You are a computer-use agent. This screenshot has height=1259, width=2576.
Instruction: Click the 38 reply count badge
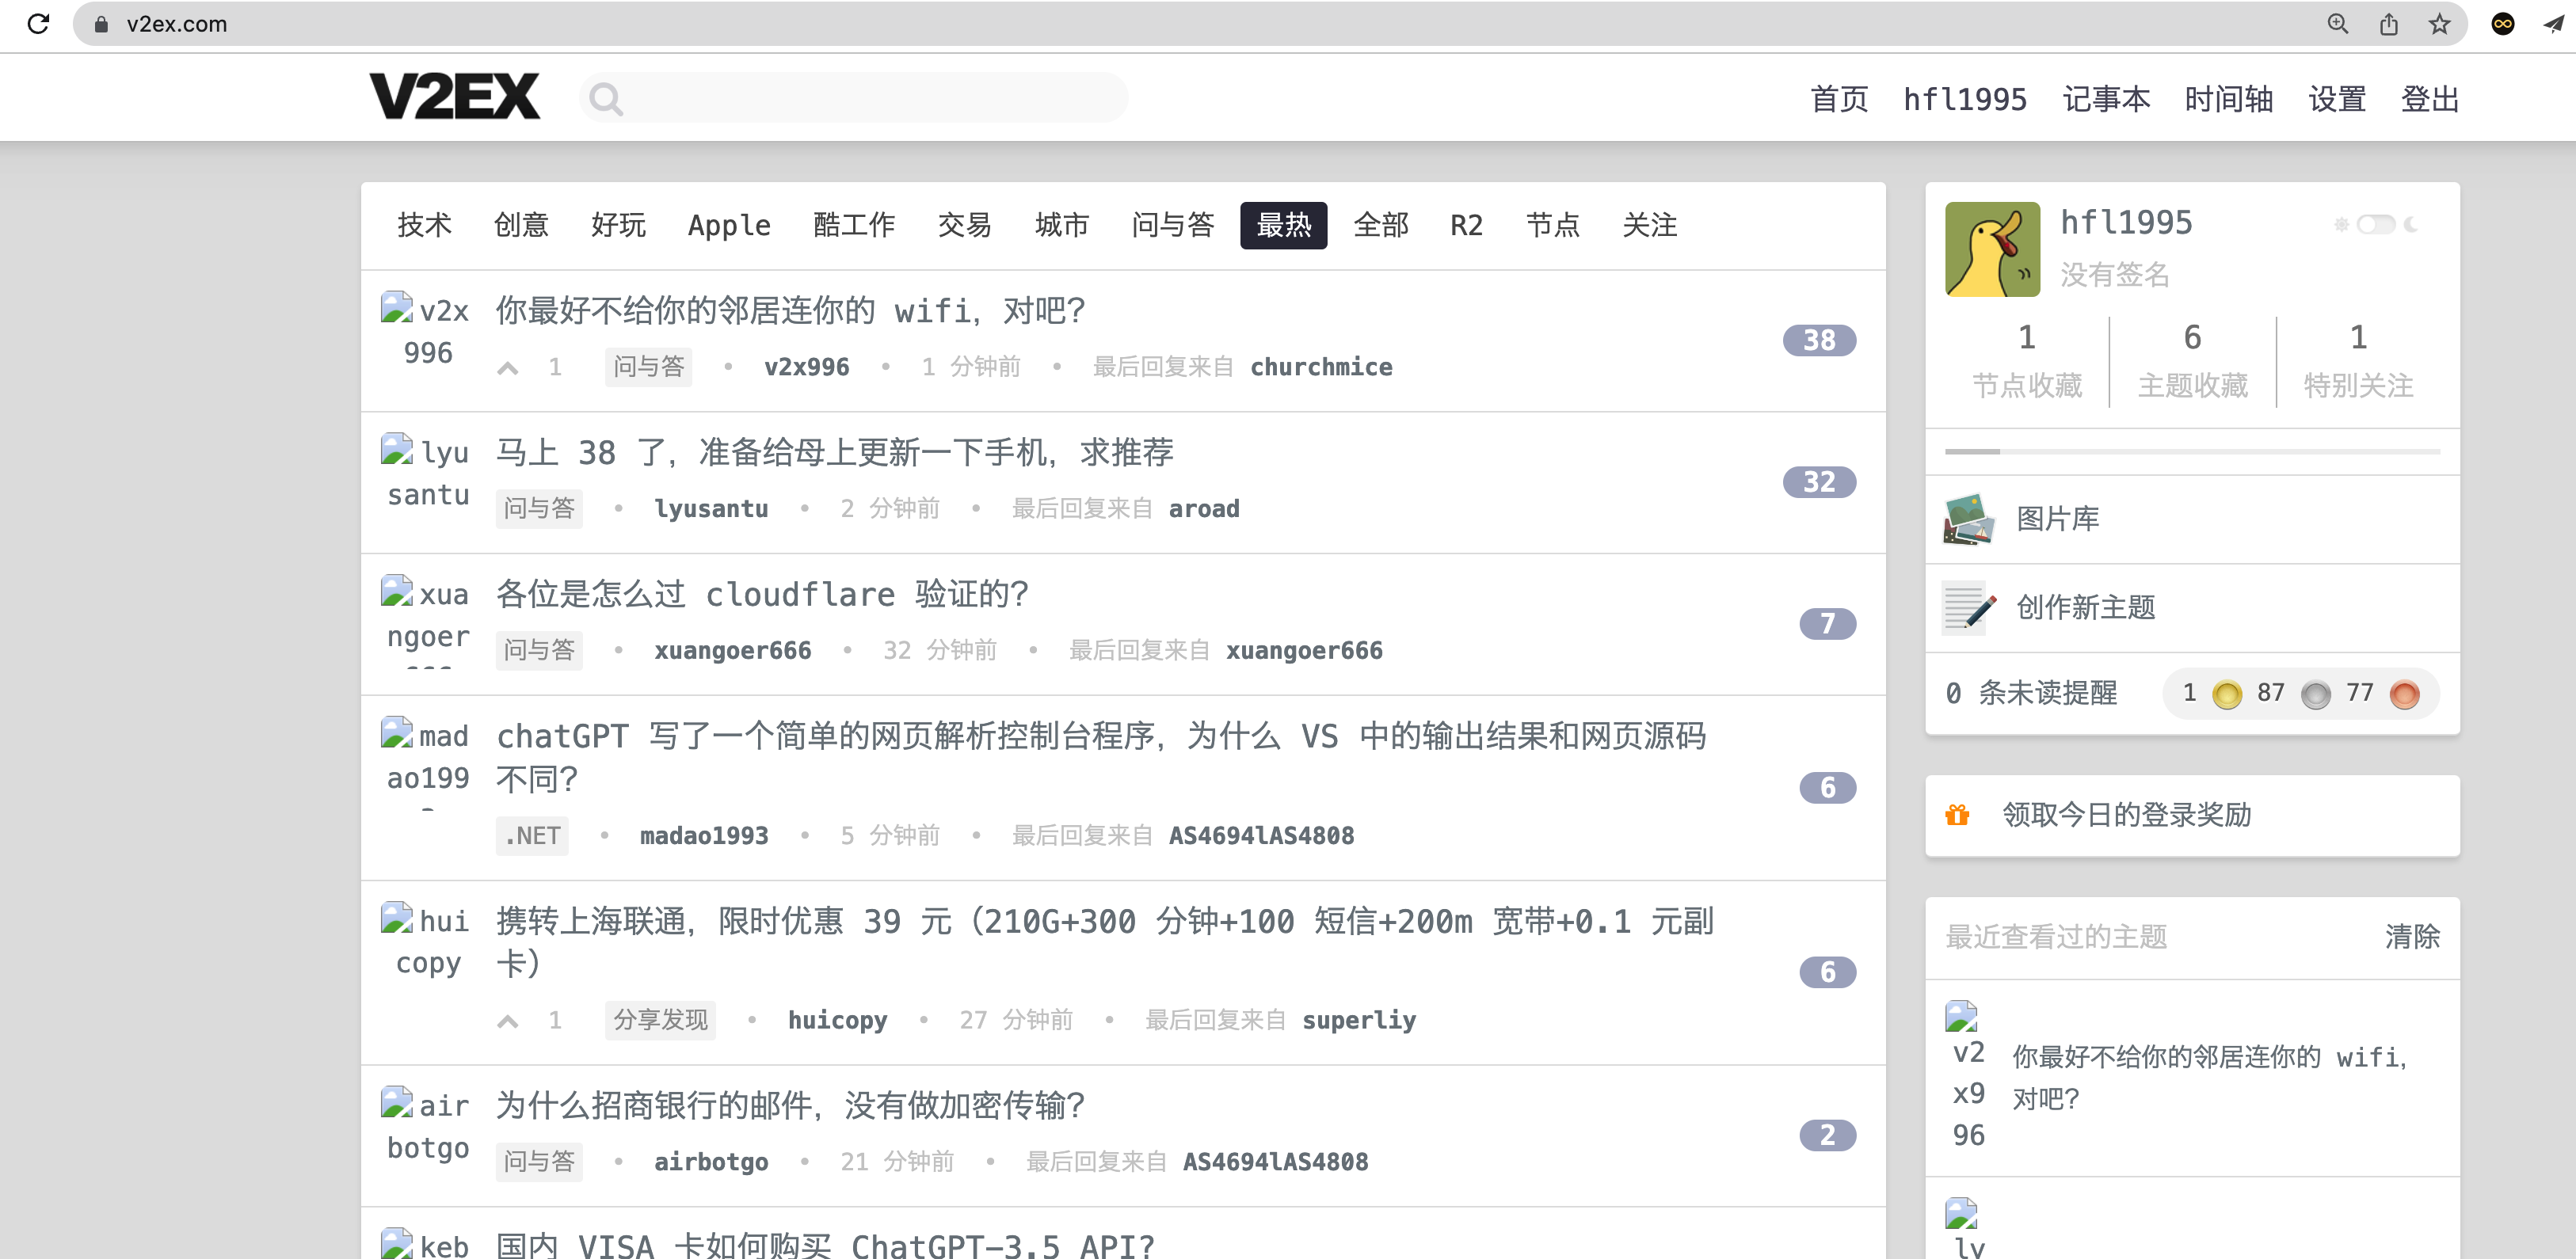[x=1819, y=341]
